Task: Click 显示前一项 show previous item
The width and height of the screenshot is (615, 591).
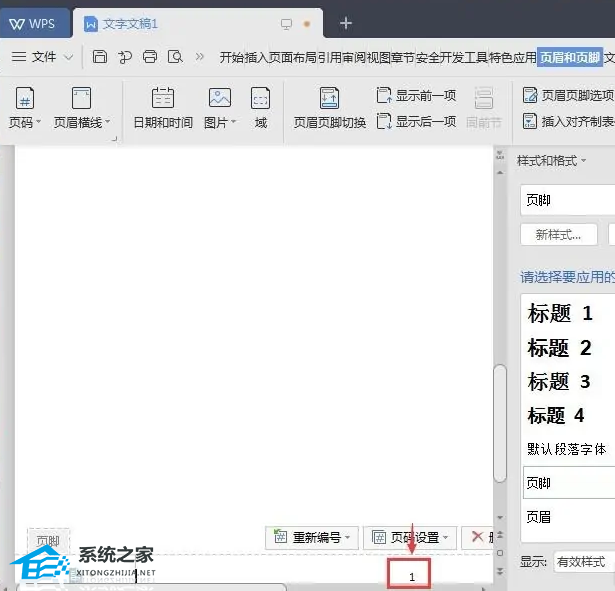Action: coord(416,96)
